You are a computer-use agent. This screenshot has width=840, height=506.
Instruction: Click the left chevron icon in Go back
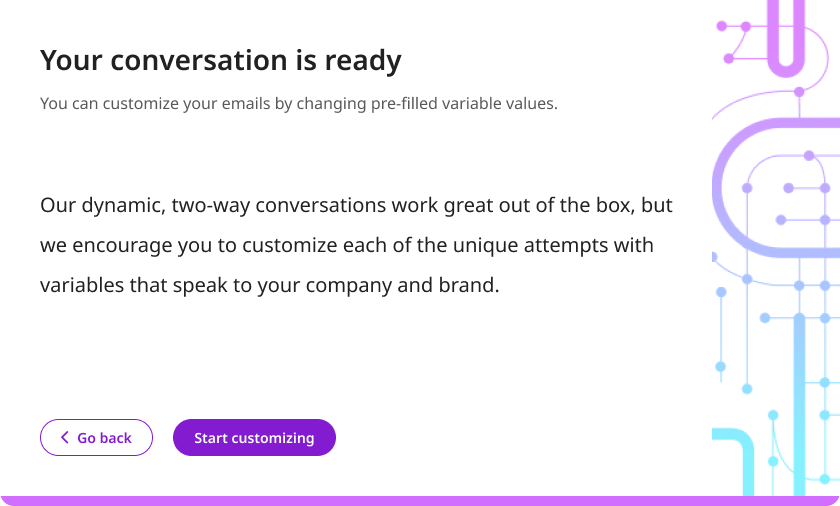point(65,437)
